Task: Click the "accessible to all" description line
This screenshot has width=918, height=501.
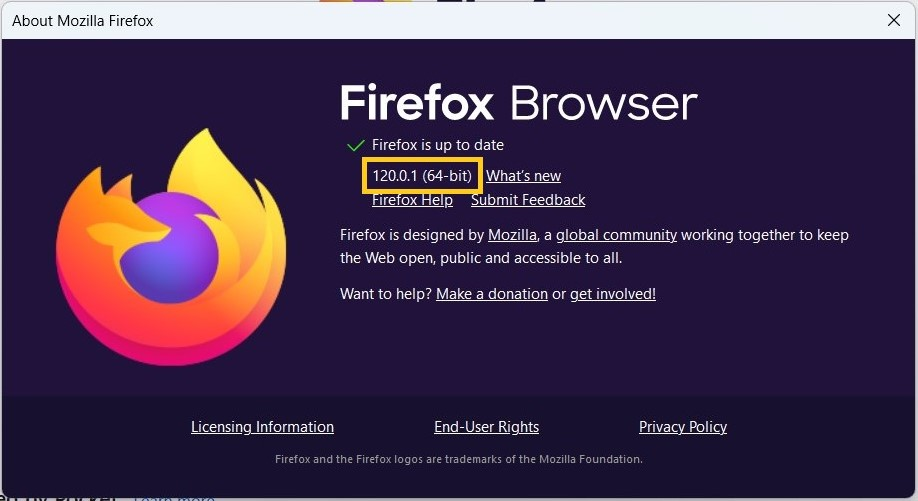Action: click(x=480, y=258)
